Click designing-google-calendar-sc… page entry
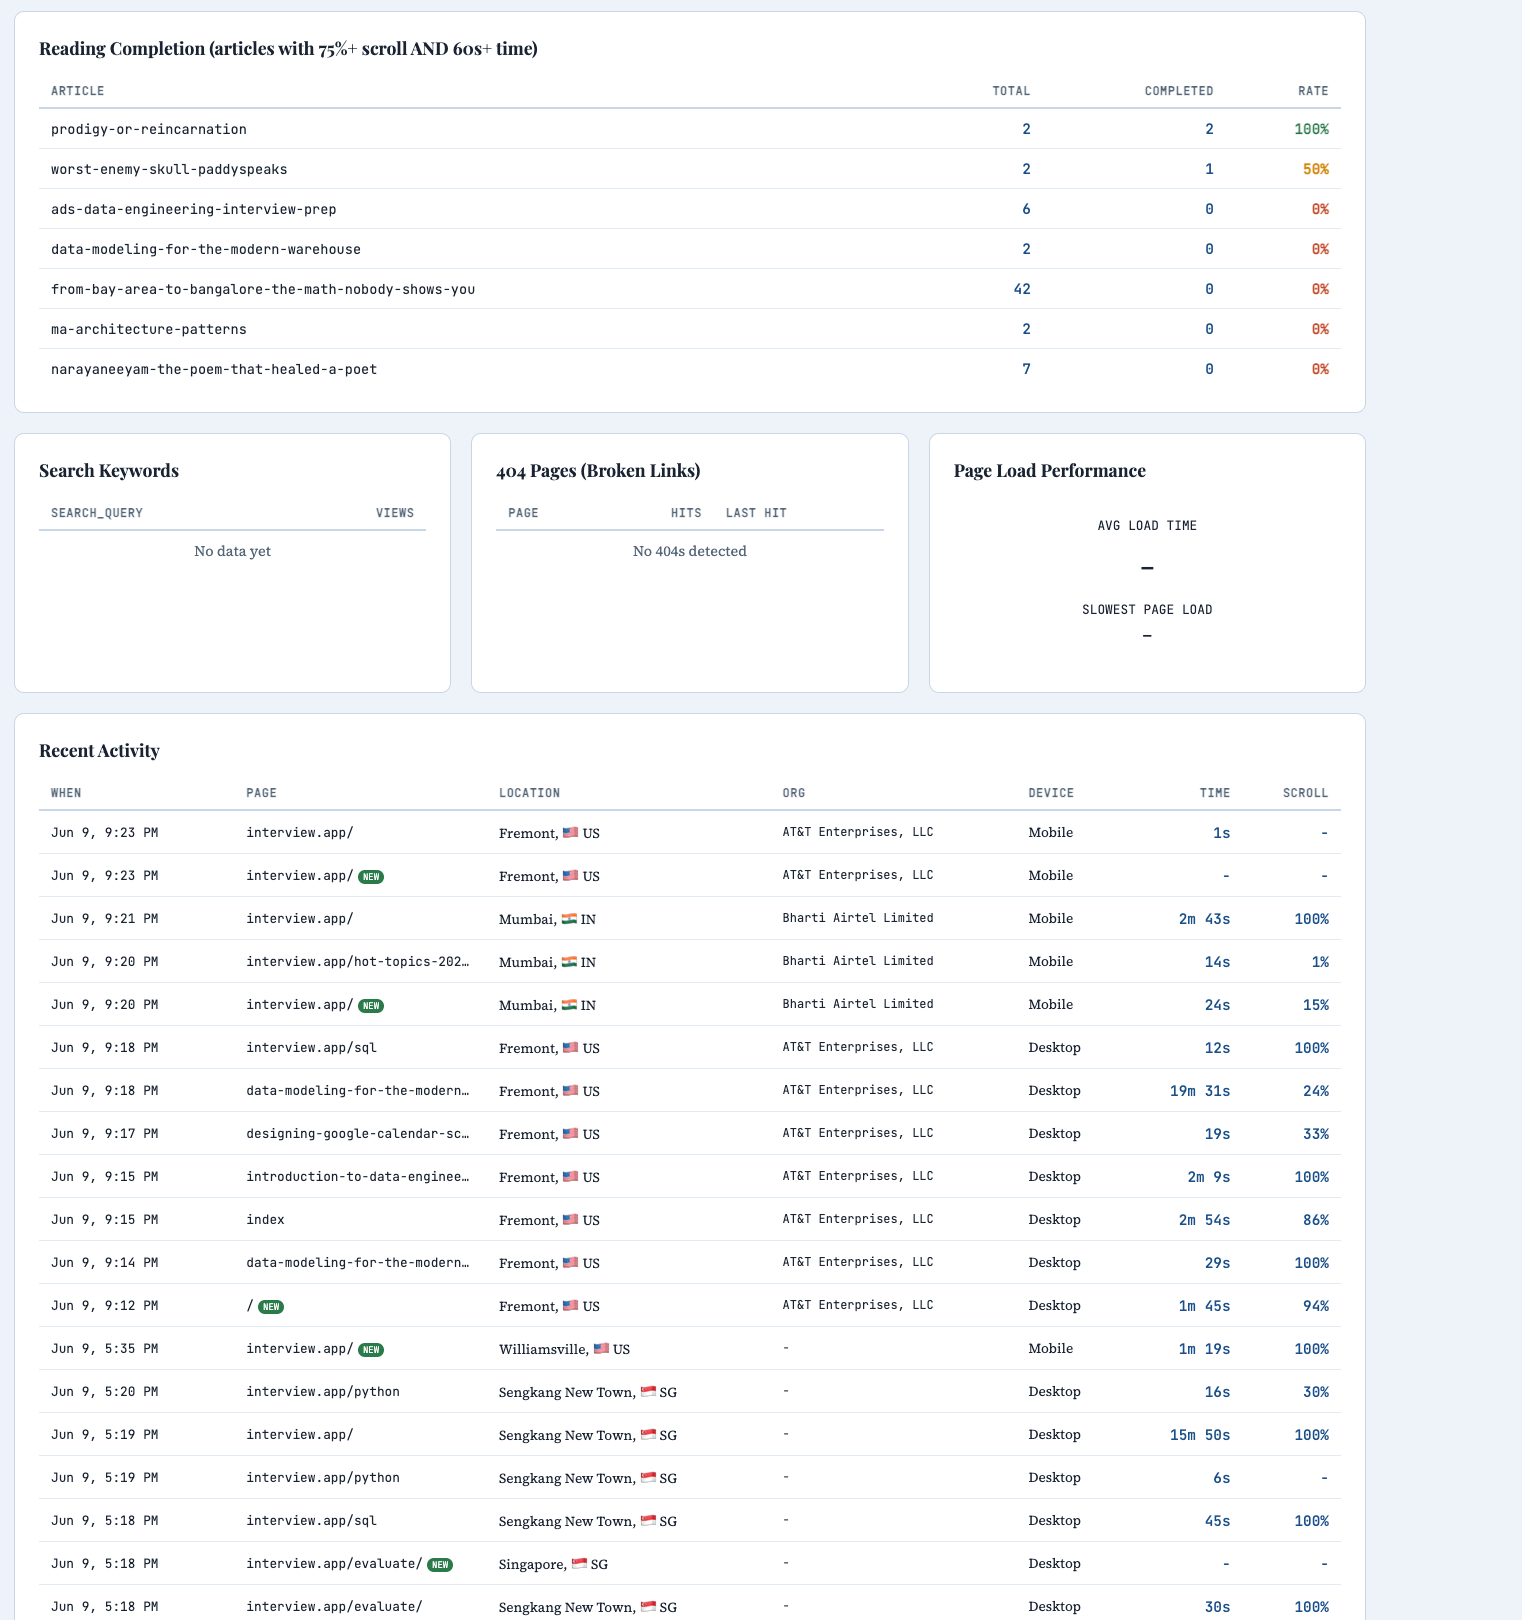 pos(358,1134)
